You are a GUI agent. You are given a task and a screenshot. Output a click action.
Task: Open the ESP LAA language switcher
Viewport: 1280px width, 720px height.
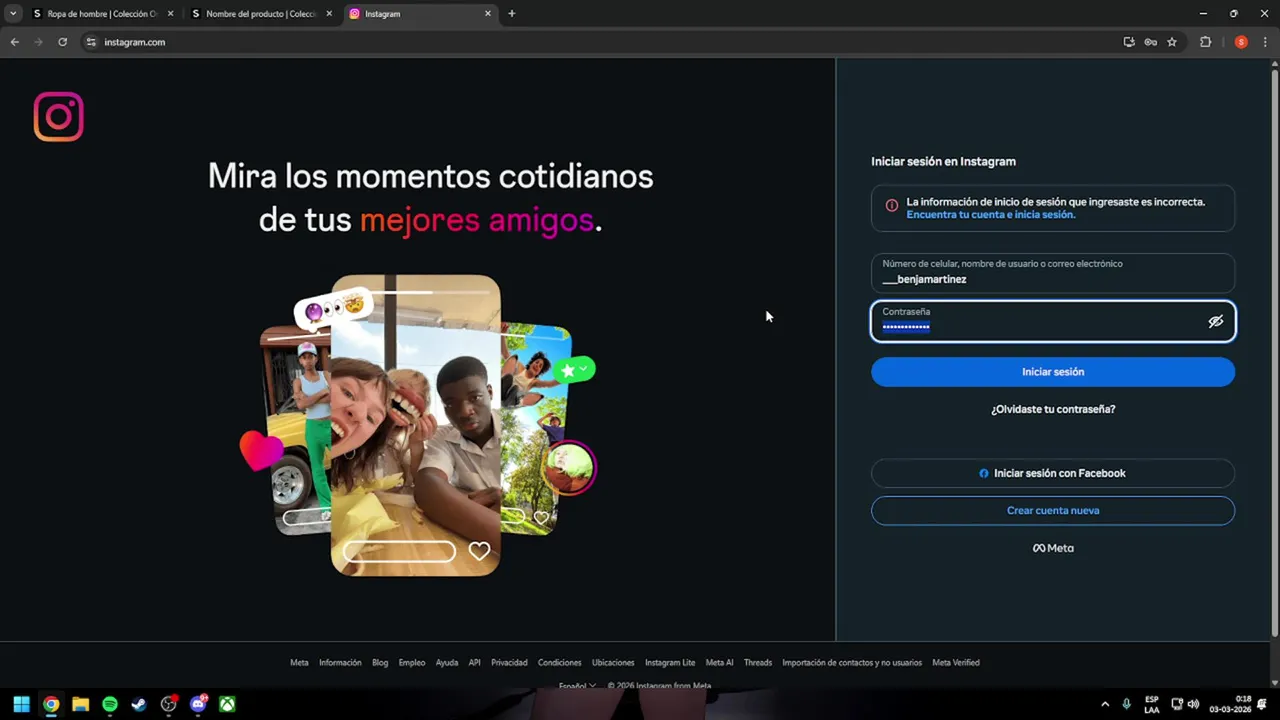pos(1152,704)
